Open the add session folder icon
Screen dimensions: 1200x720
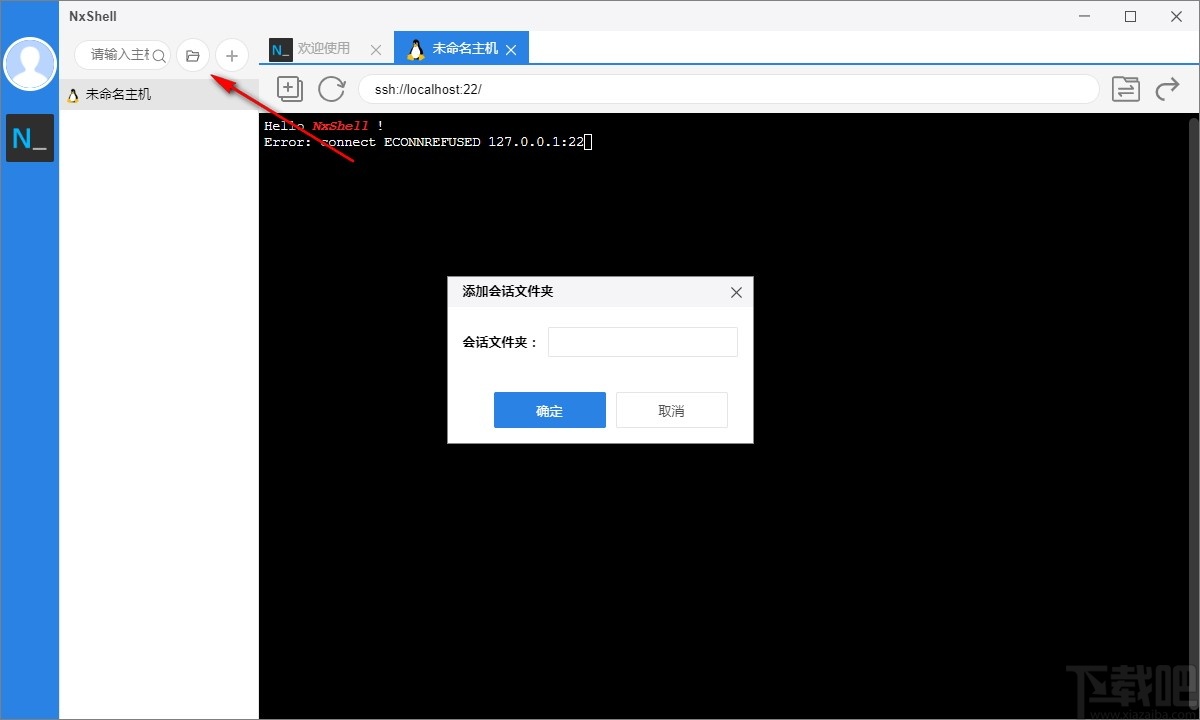[192, 55]
